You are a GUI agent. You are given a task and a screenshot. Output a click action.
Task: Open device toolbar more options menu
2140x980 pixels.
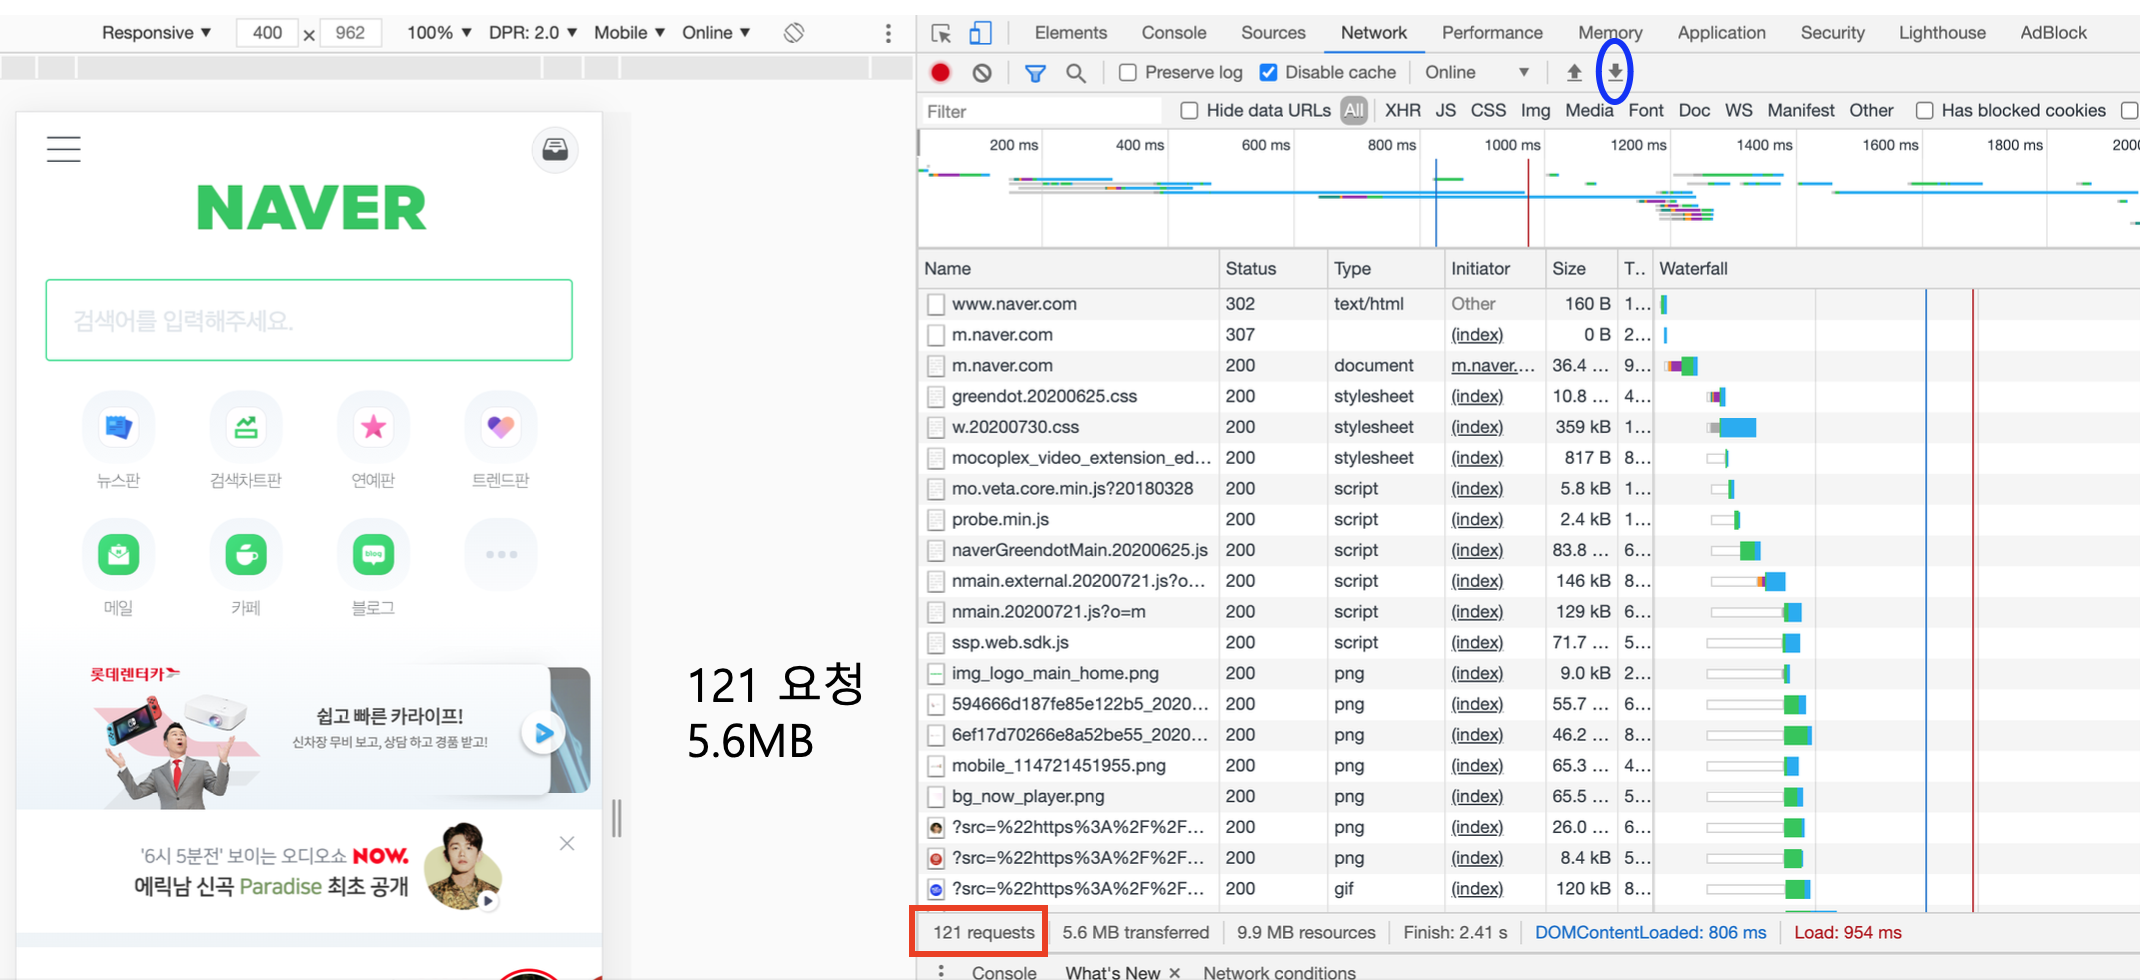[x=888, y=33]
